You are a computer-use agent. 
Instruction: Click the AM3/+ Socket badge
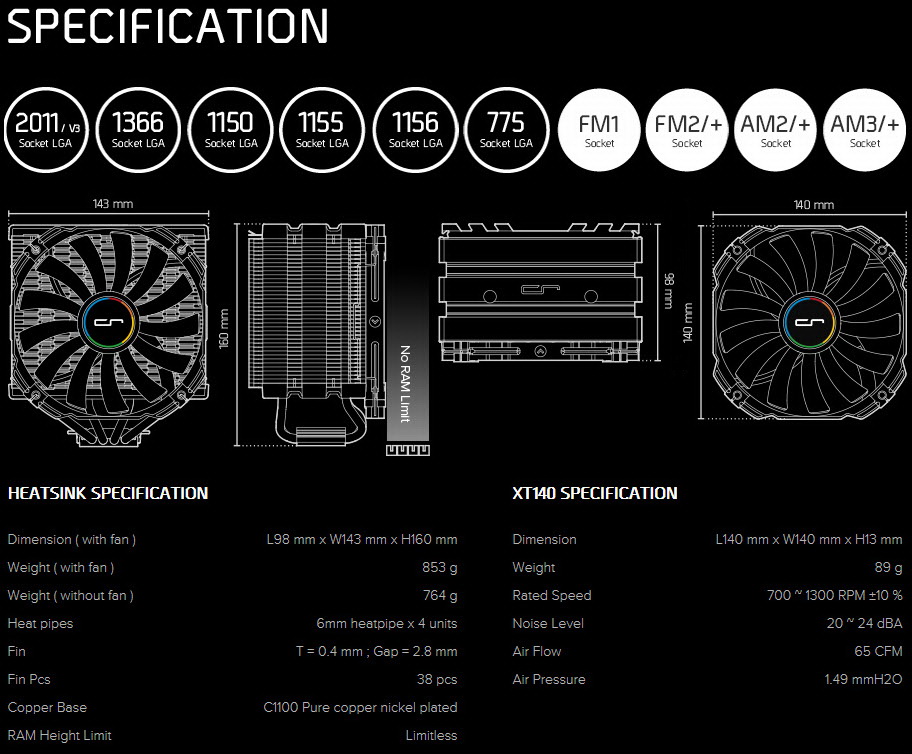pos(864,130)
